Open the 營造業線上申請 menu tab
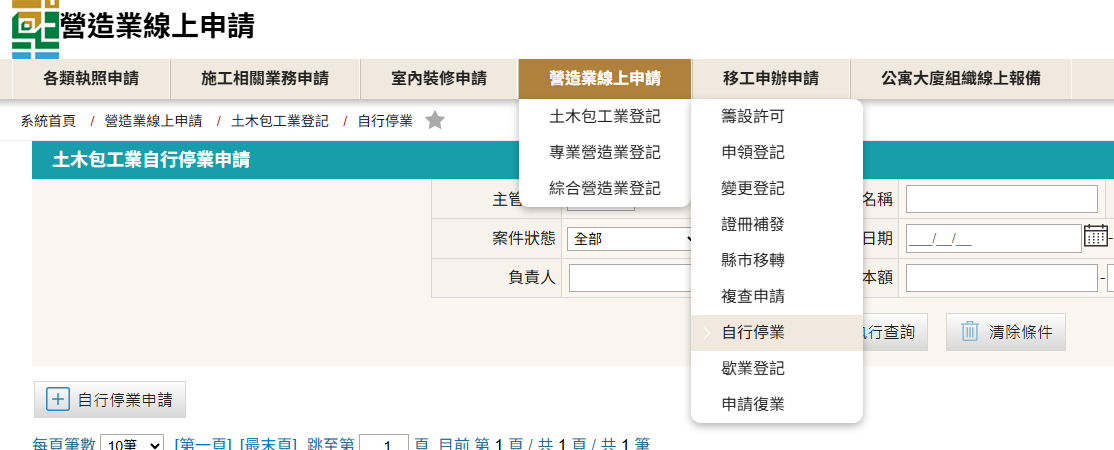 pos(604,78)
